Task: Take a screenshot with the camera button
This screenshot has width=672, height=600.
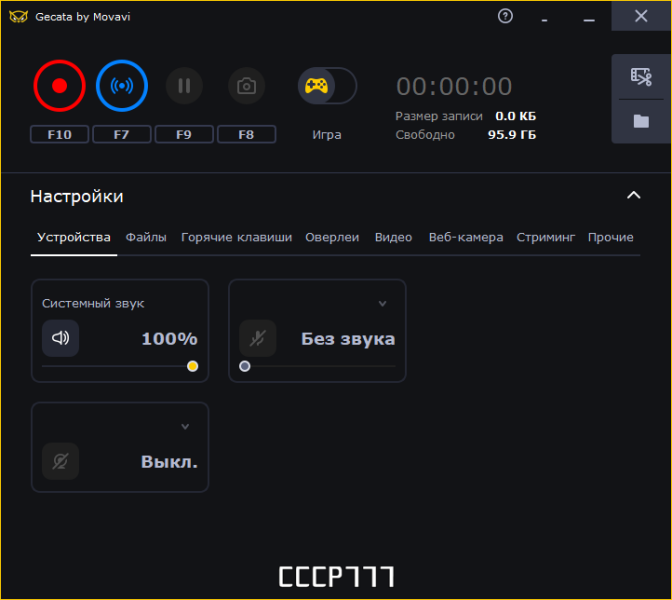Action: (246, 86)
